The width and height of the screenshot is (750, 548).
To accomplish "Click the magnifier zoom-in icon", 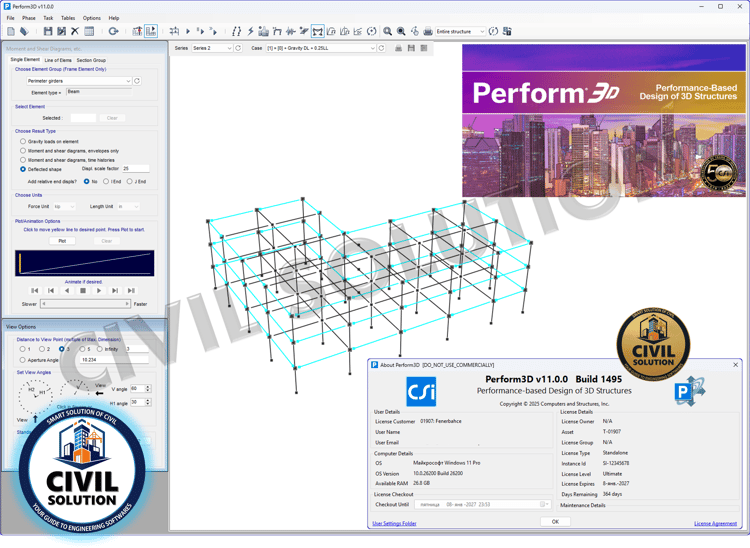I will [x=387, y=31].
